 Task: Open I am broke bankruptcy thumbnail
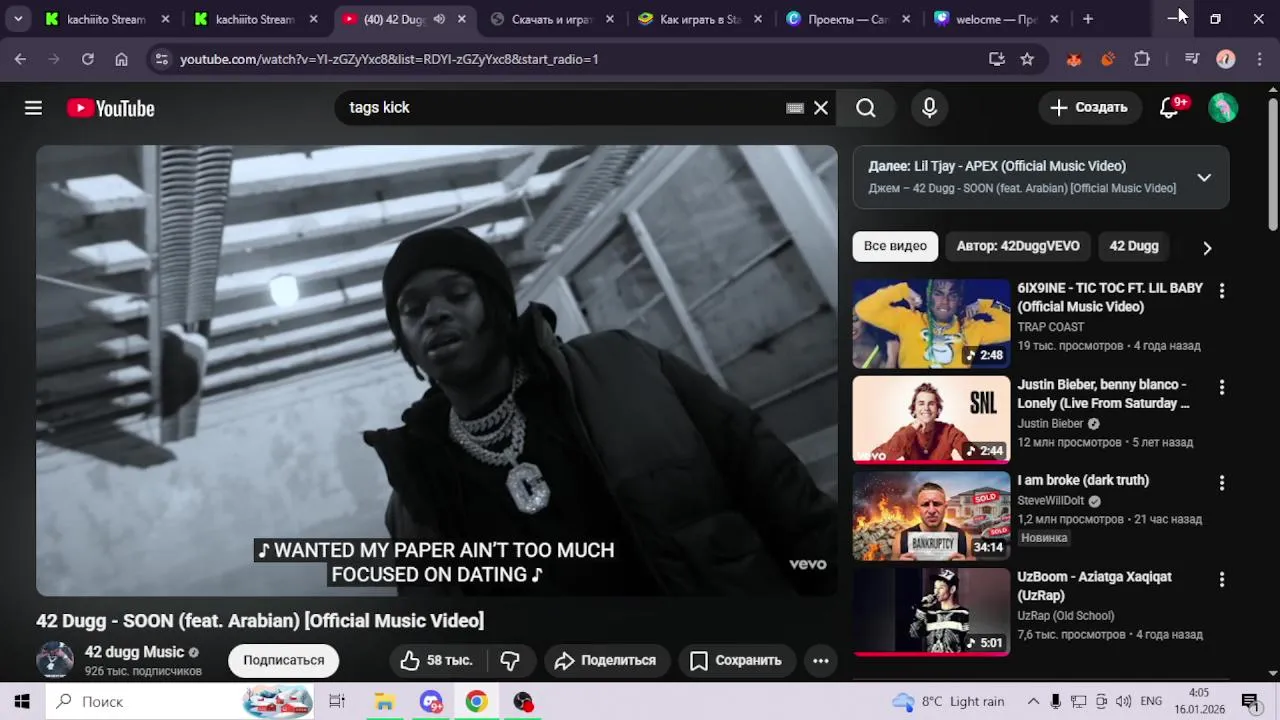point(931,516)
